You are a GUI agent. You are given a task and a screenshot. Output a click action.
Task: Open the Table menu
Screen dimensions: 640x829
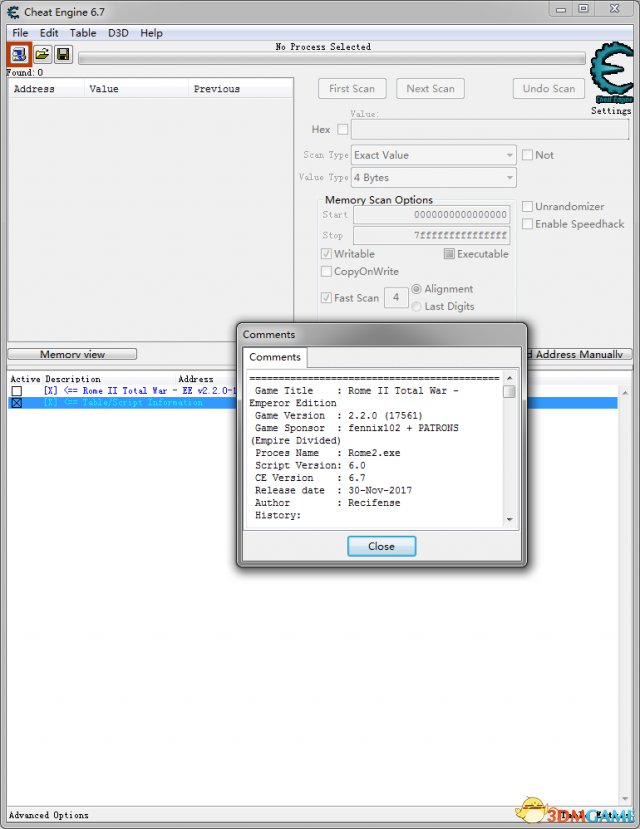click(83, 33)
